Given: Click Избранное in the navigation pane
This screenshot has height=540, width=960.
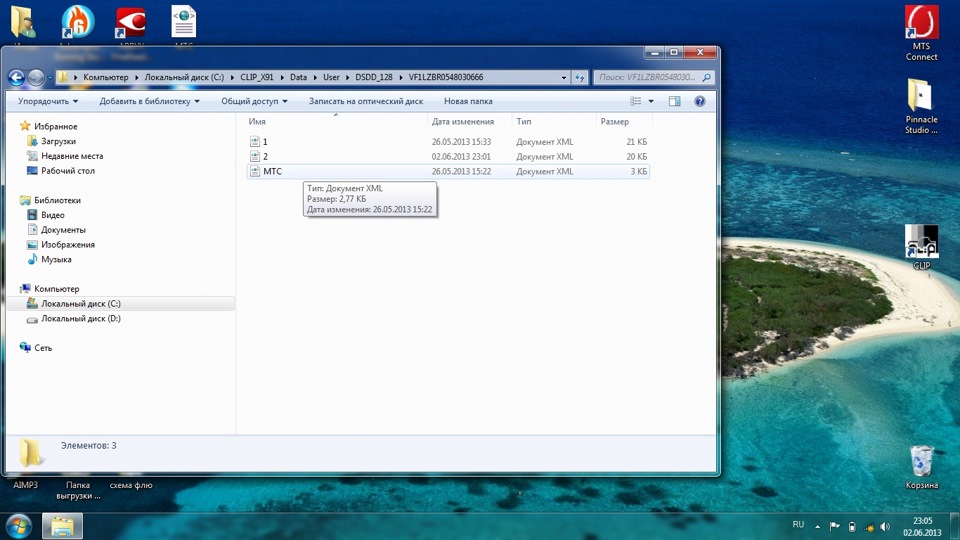Looking at the screenshot, I should click(x=55, y=126).
